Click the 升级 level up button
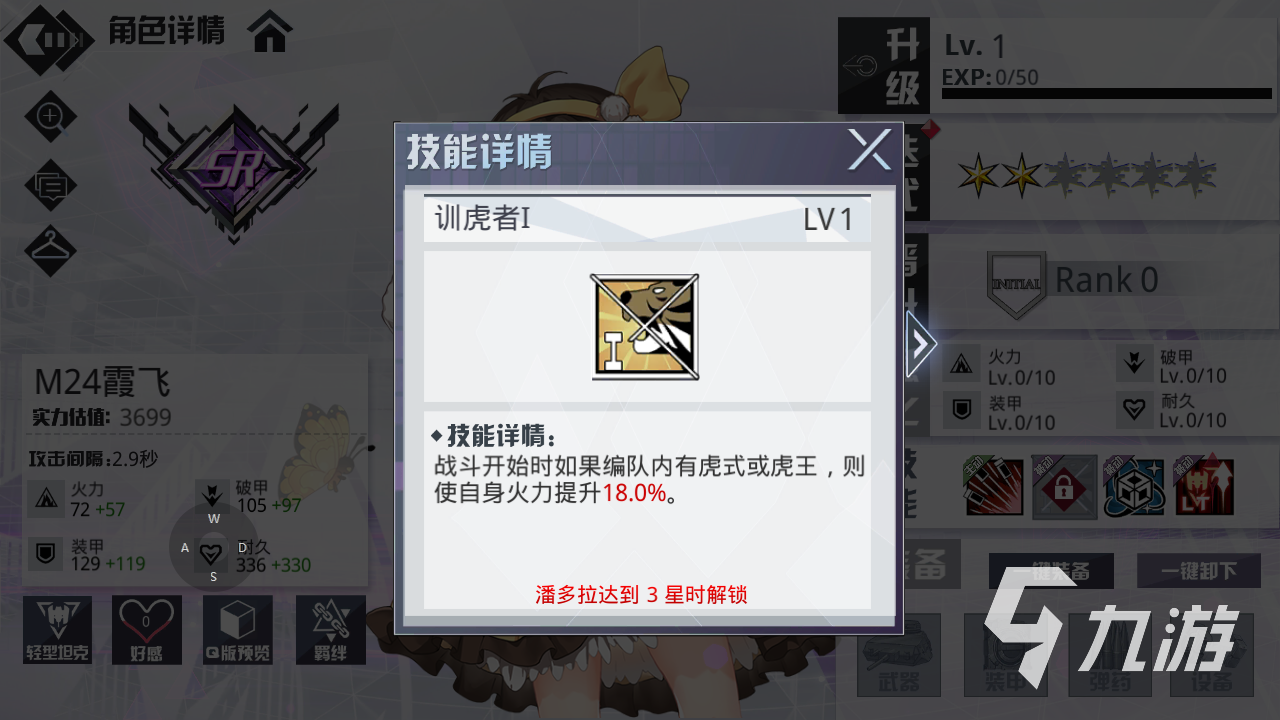1280x720 pixels. click(884, 66)
